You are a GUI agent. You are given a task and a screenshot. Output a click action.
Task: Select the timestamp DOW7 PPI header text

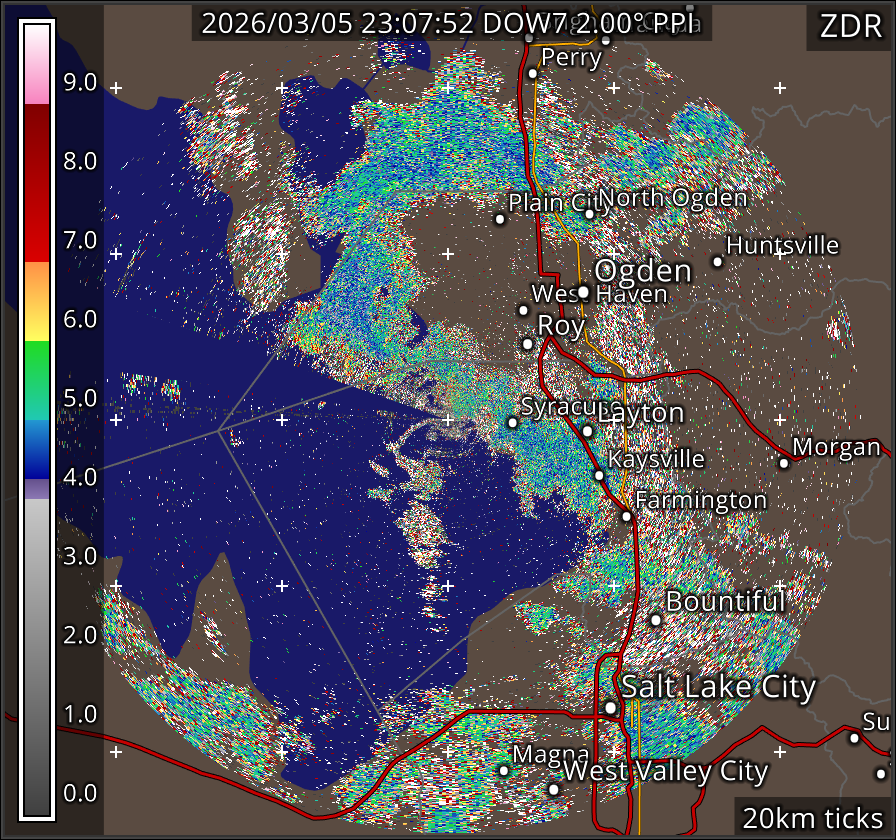451,24
